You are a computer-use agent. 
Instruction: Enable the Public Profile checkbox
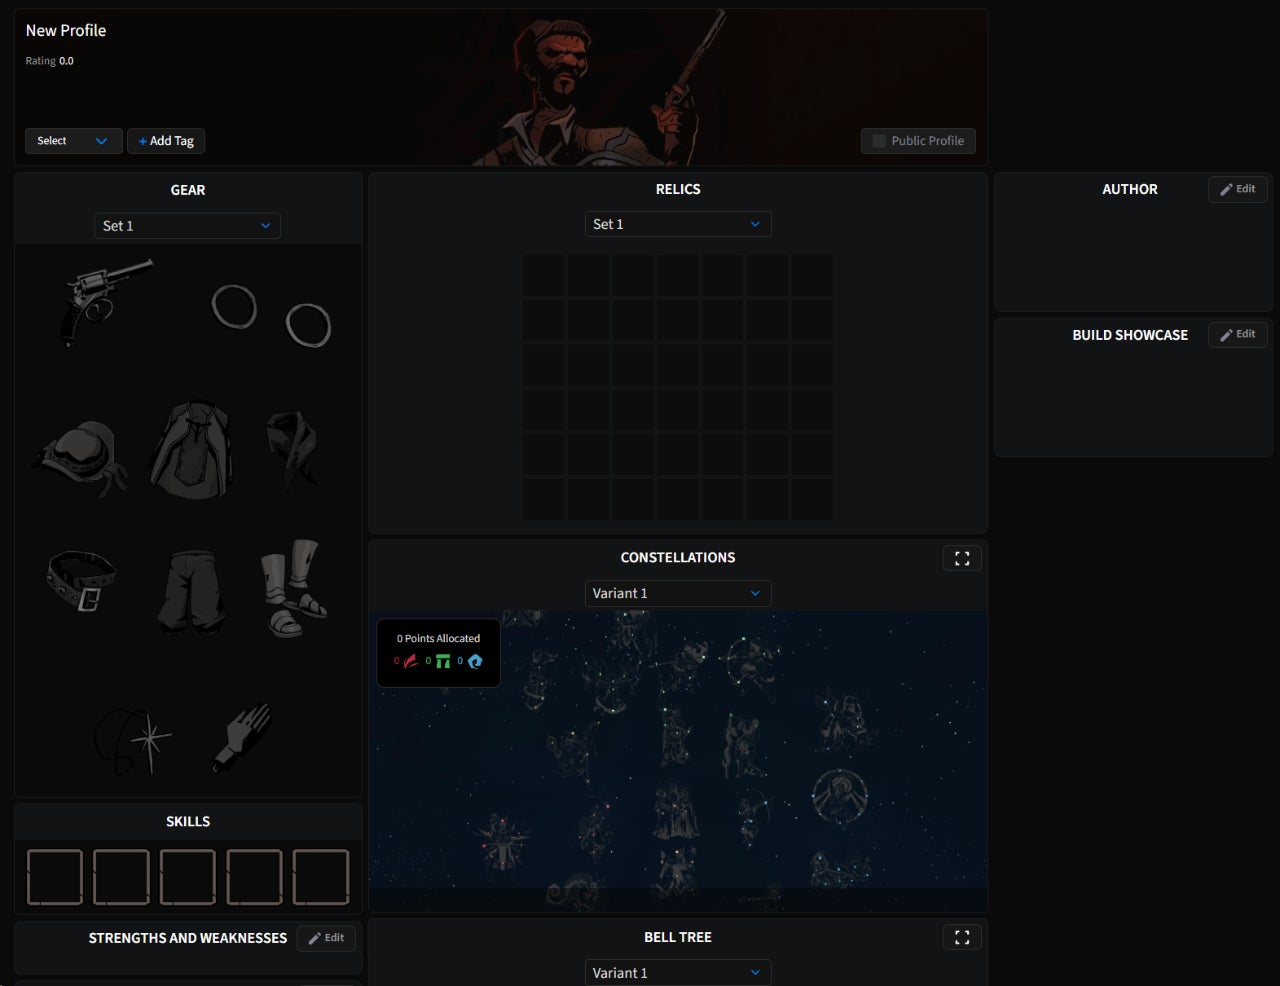coord(879,141)
